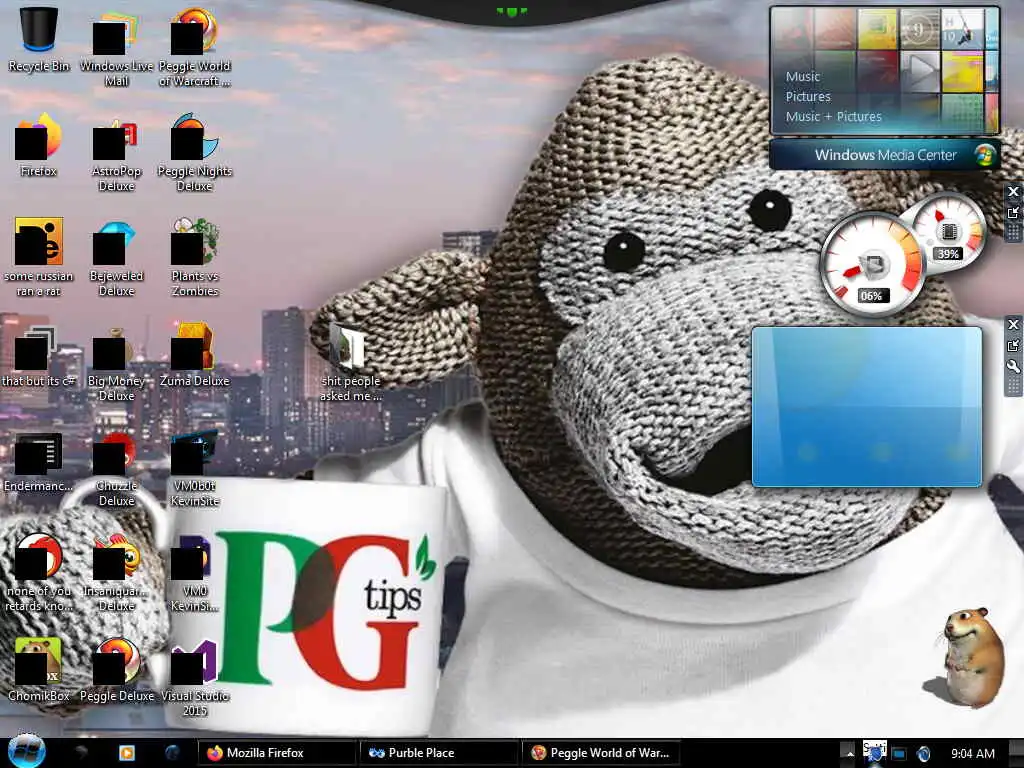This screenshot has height=768, width=1024.
Task: Switch to the Mozilla Firefox taskbar button
Action: pyautogui.click(x=278, y=752)
